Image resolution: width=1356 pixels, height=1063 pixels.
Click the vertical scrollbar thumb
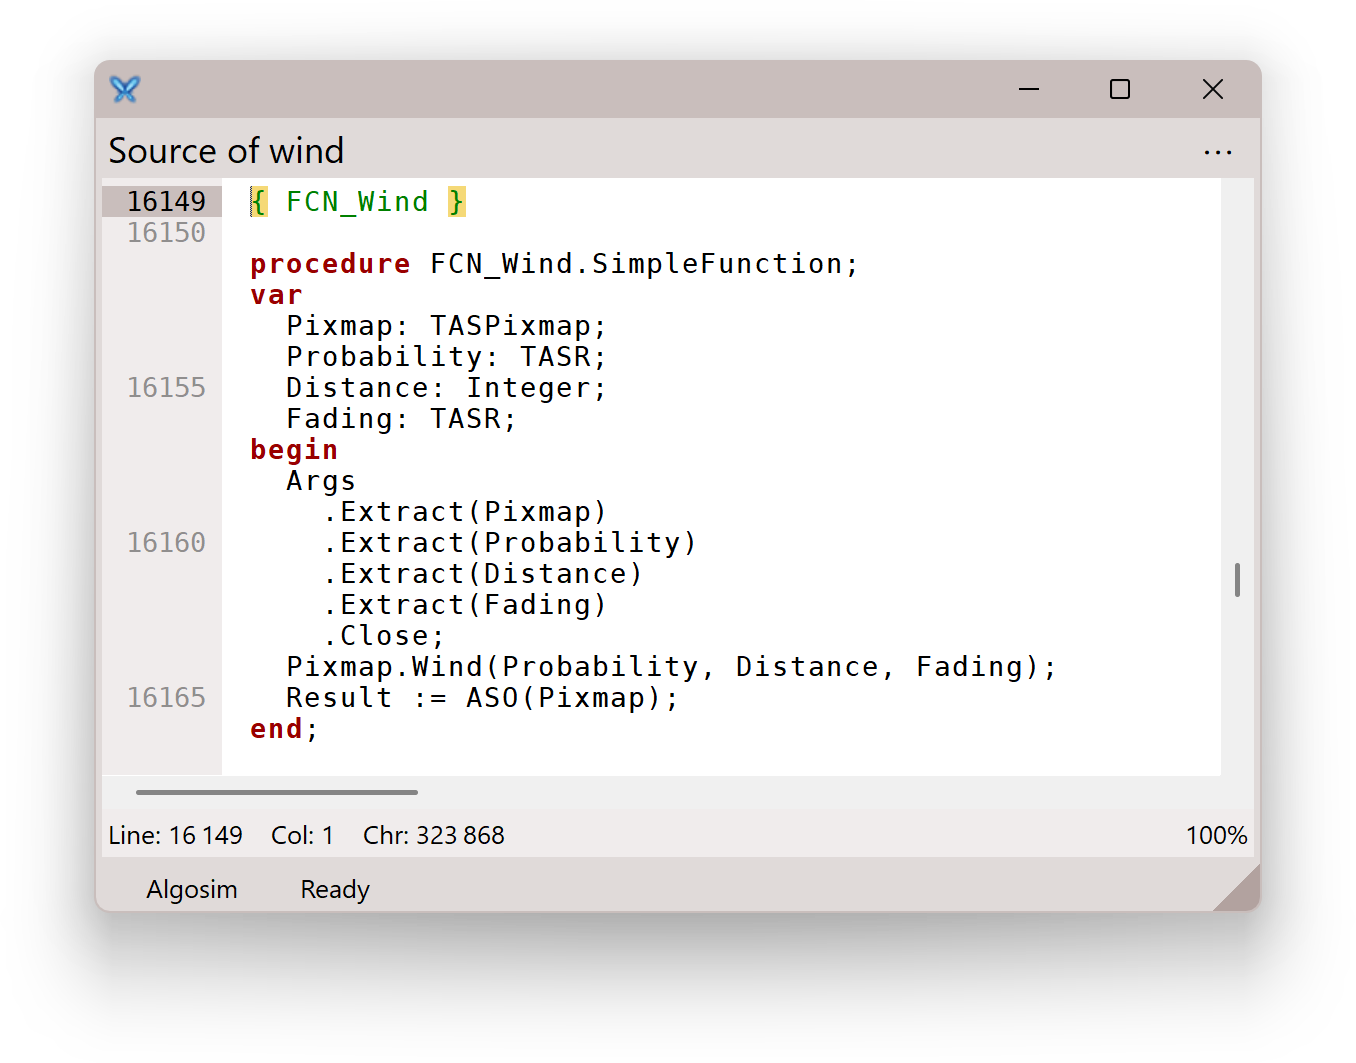1237,580
